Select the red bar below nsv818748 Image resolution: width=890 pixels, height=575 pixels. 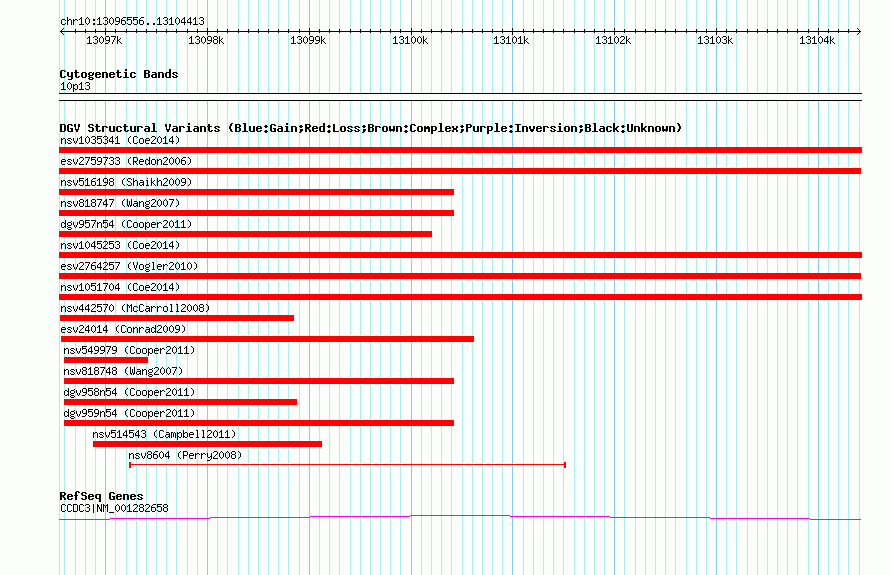(259, 381)
